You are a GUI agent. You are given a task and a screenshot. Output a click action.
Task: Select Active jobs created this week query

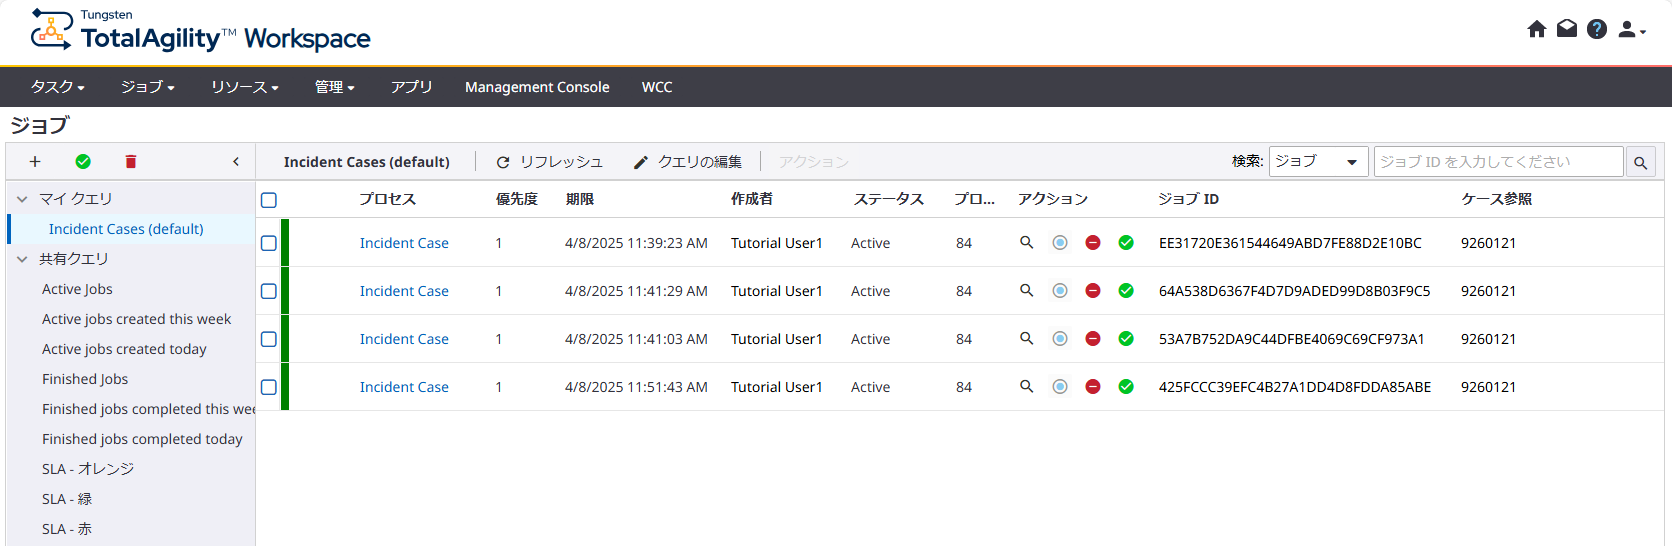(x=136, y=319)
